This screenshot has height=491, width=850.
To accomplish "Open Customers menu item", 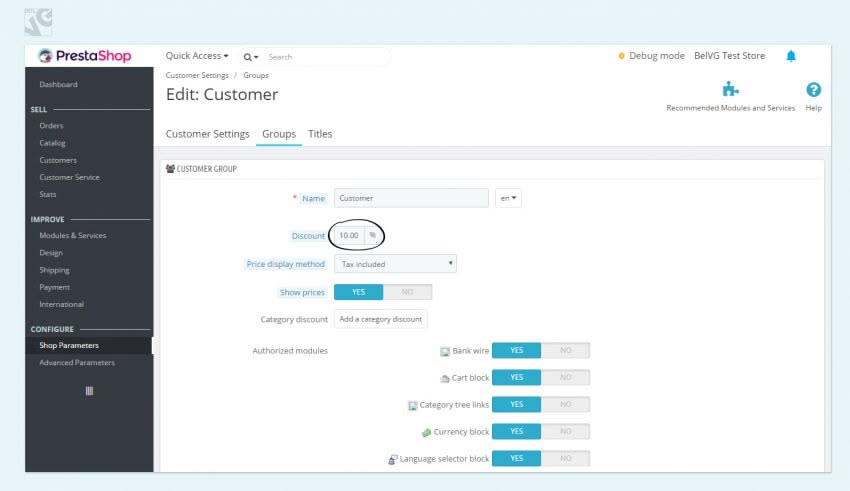I will coord(58,160).
